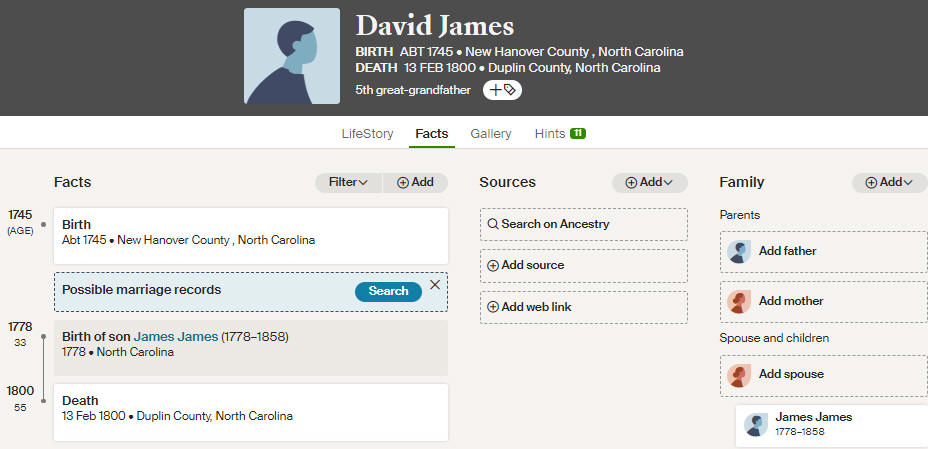This screenshot has width=928, height=449.
Task: Open James James link in birth of son
Action: click(176, 337)
